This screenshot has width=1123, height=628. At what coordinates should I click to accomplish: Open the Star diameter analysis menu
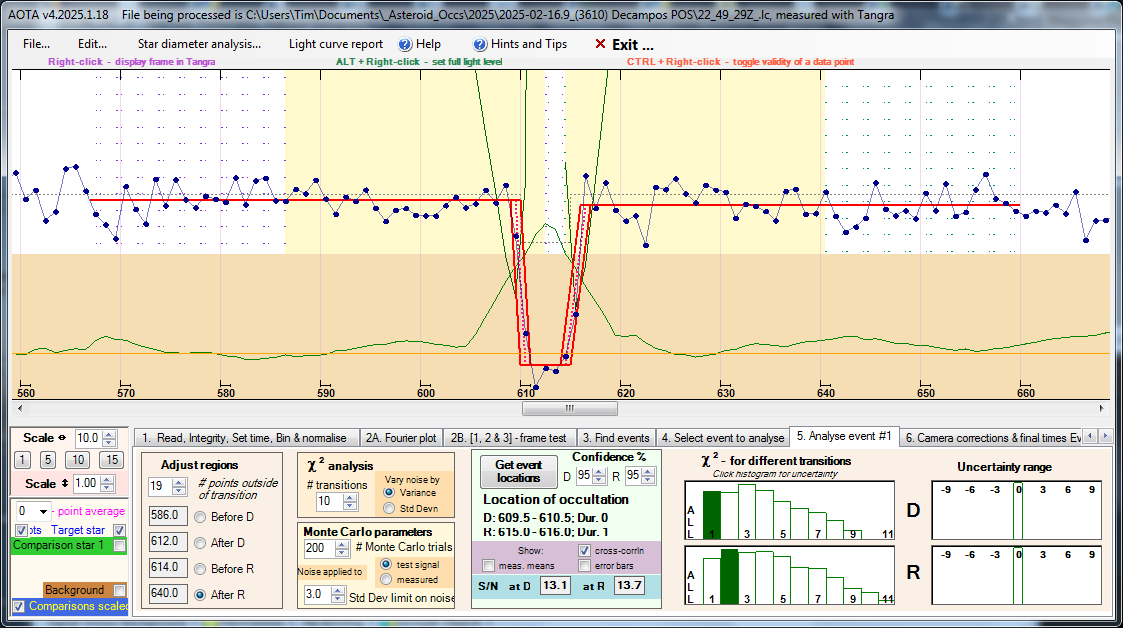pyautogui.click(x=199, y=44)
